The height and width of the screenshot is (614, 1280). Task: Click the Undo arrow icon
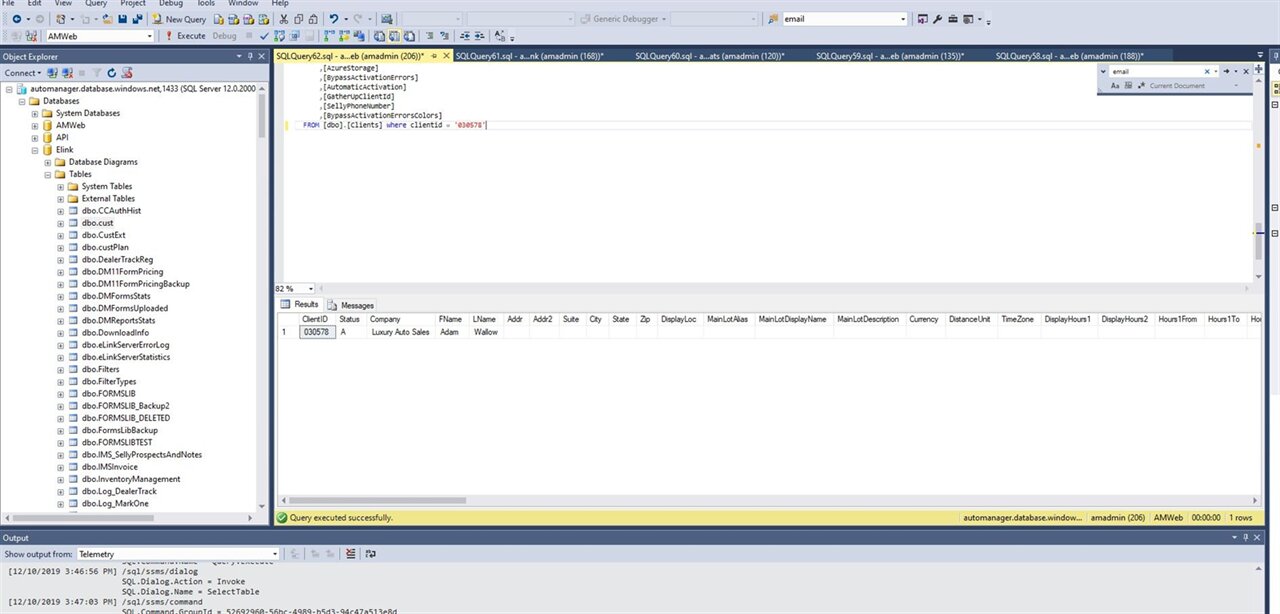tap(334, 19)
